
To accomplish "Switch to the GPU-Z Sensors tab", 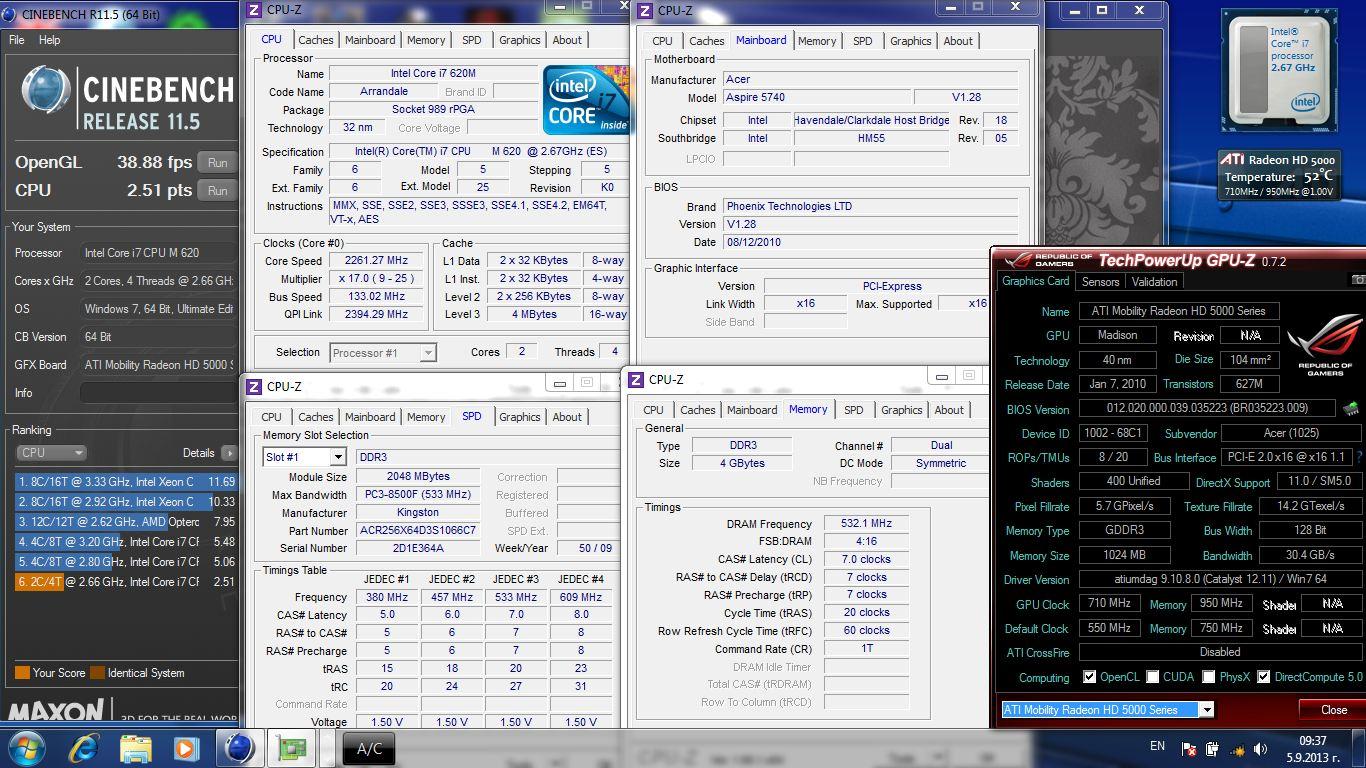I will [x=1101, y=282].
